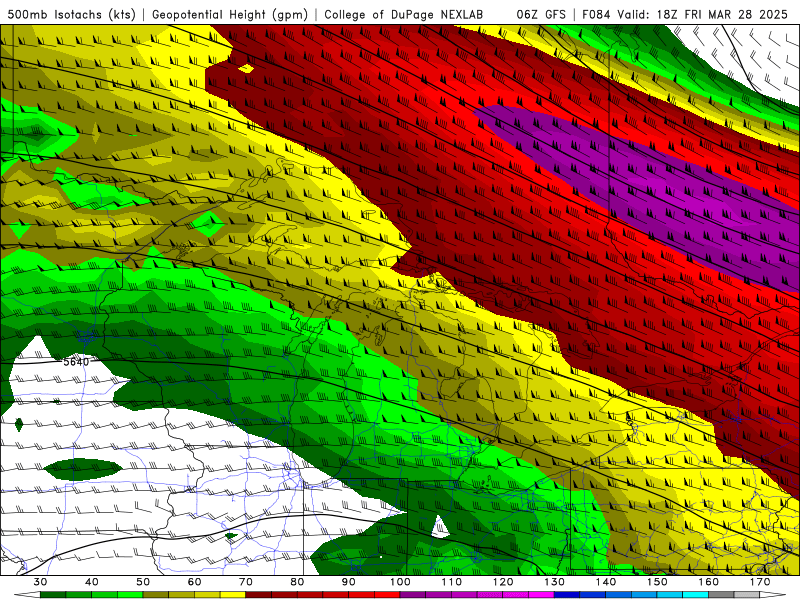
Task: Click the '40' value on the color scale
Action: coord(92,582)
